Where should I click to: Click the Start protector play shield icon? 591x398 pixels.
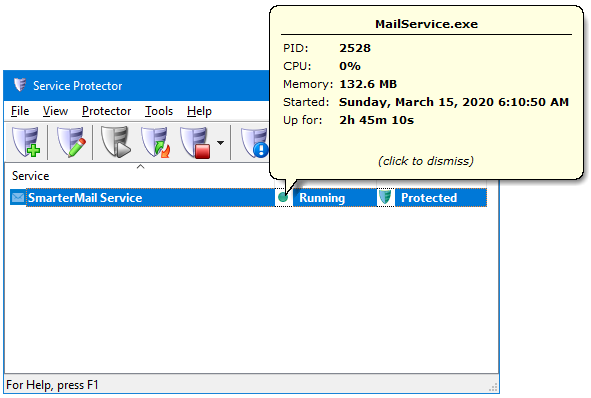point(116,142)
